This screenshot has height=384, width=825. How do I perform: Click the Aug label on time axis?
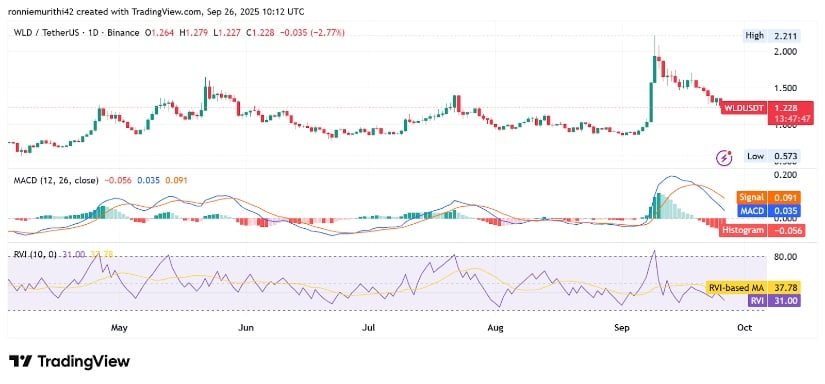(x=496, y=328)
